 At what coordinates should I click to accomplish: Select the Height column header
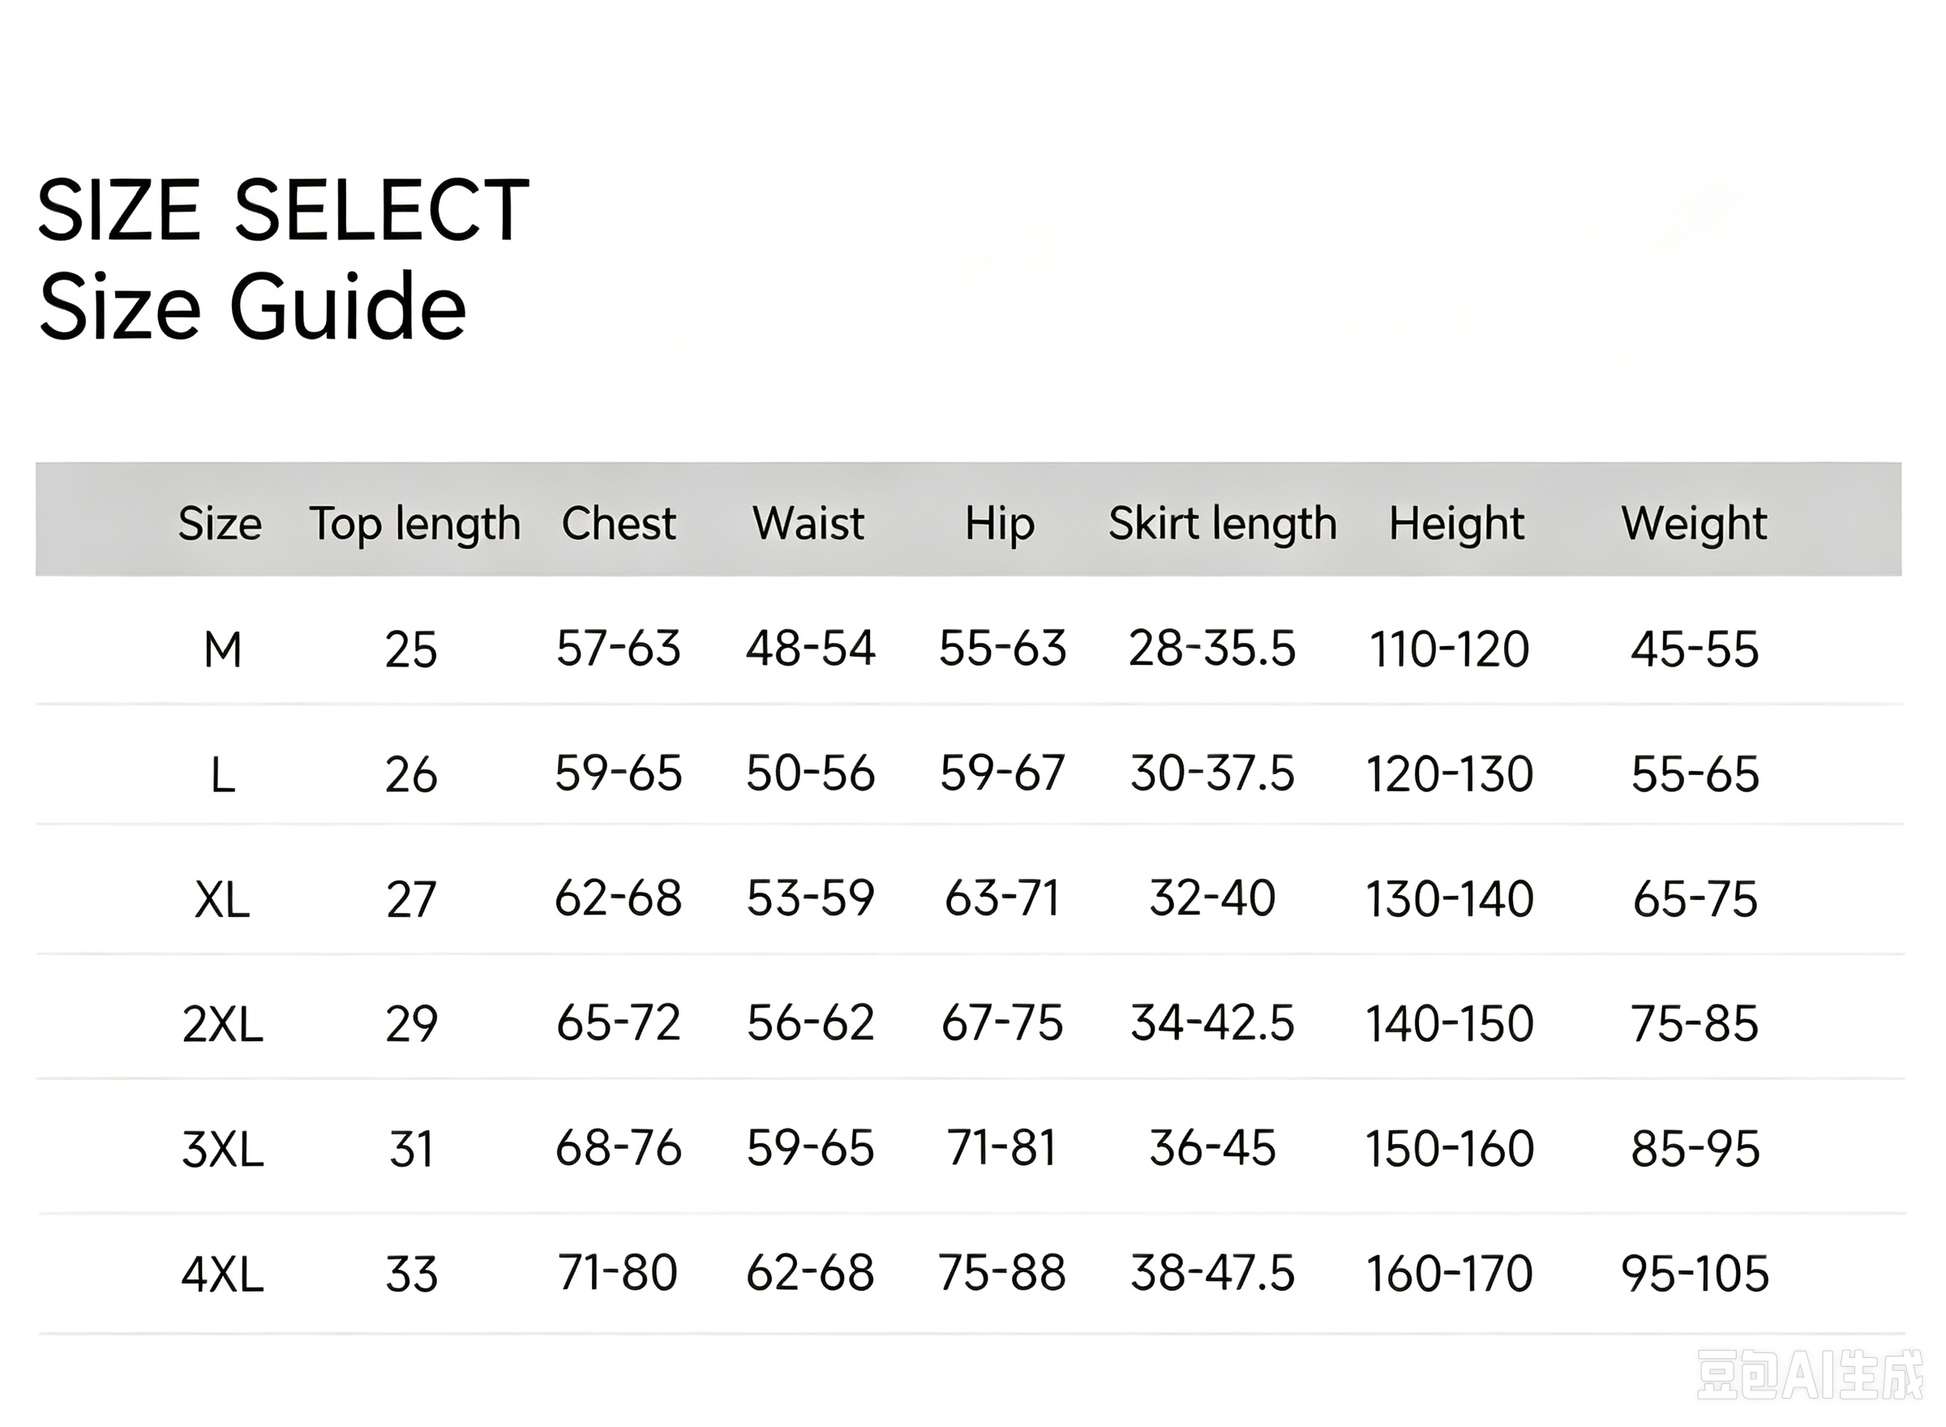pyautogui.click(x=1456, y=525)
